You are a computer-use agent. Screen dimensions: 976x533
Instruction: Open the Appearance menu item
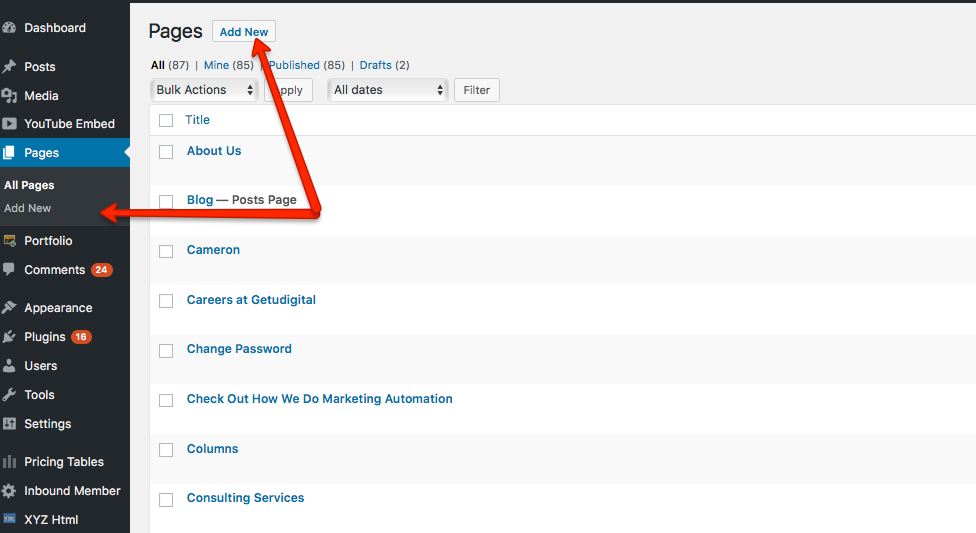point(58,308)
